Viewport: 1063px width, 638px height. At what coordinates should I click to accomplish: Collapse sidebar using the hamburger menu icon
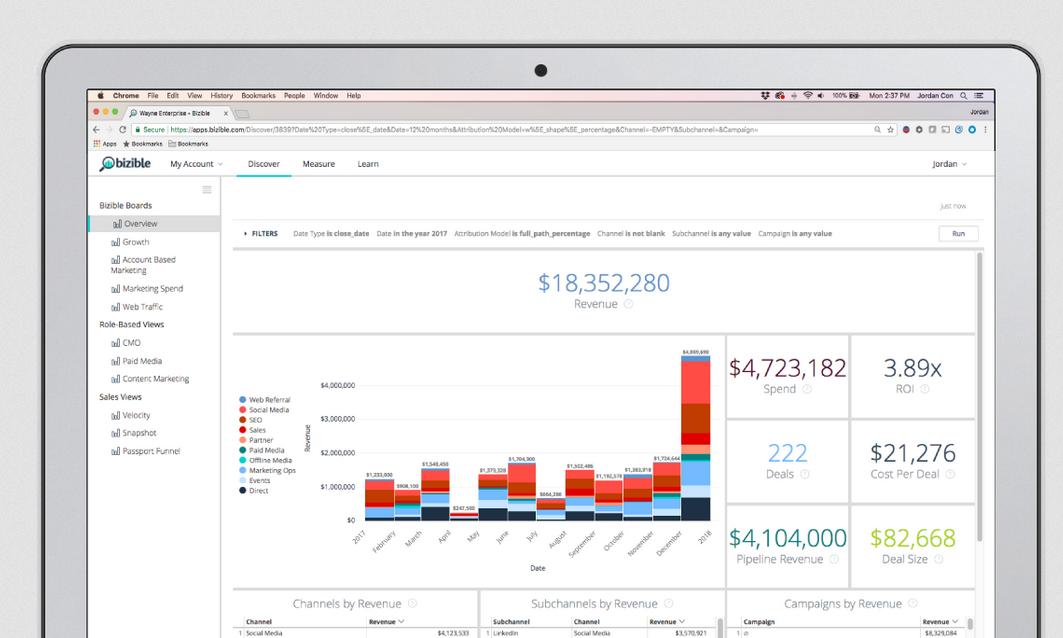pyautogui.click(x=207, y=190)
